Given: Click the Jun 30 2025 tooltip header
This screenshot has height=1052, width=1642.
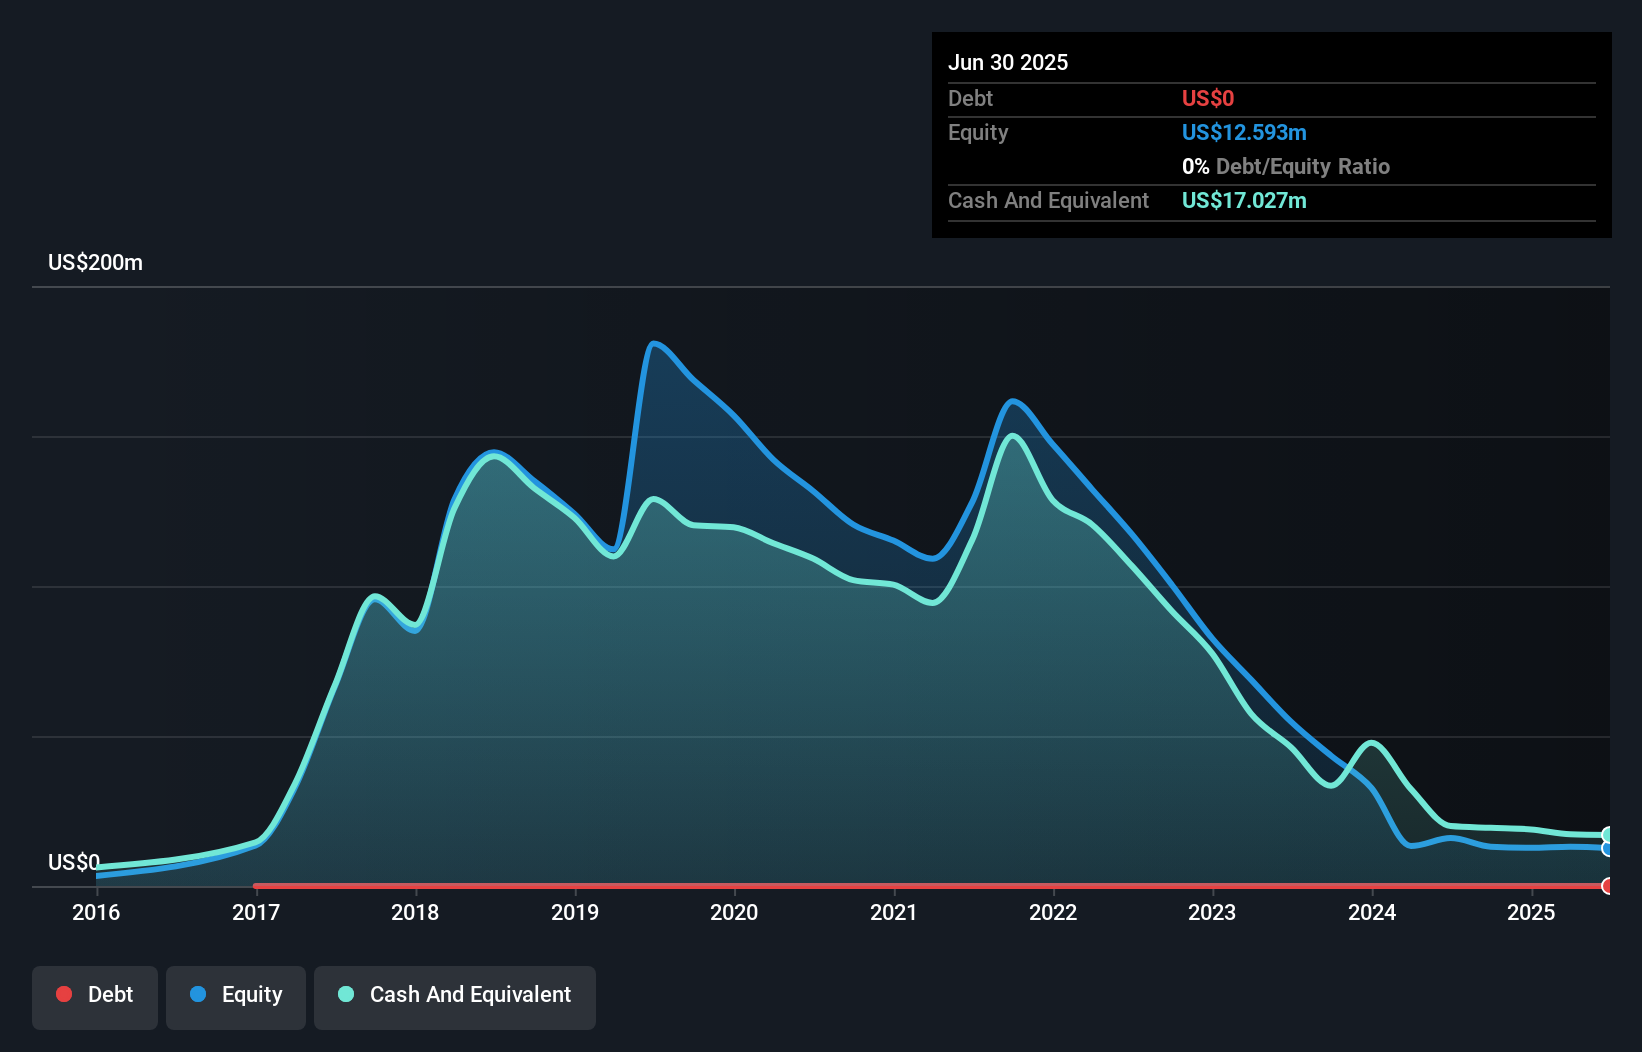Looking at the screenshot, I should point(1008,62).
